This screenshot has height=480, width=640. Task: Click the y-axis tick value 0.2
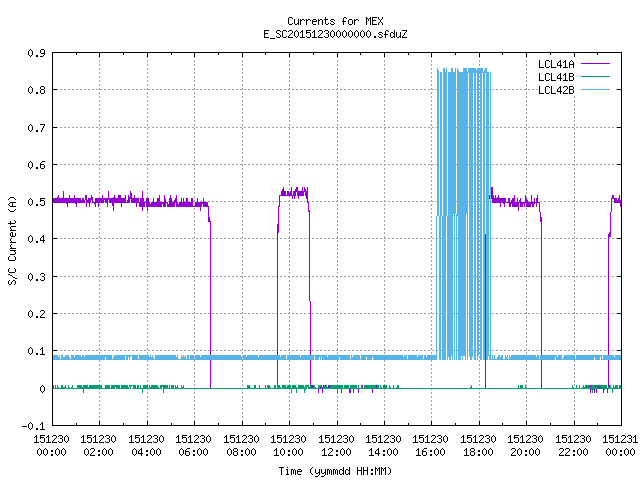(36, 314)
